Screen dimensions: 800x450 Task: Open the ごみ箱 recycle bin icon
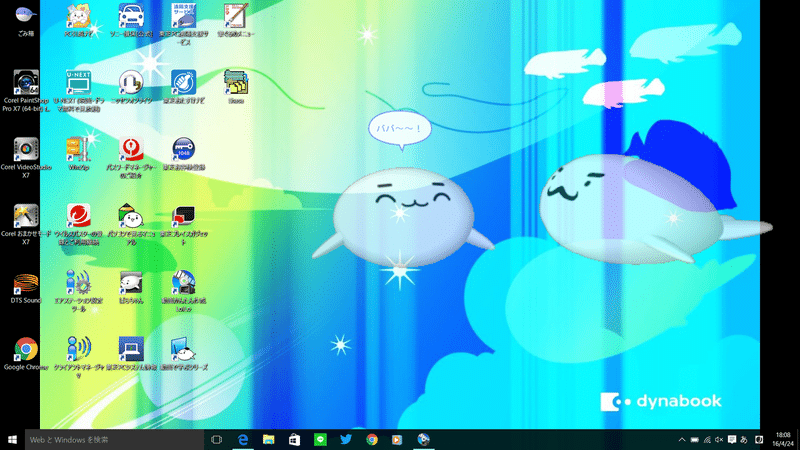[x=26, y=15]
